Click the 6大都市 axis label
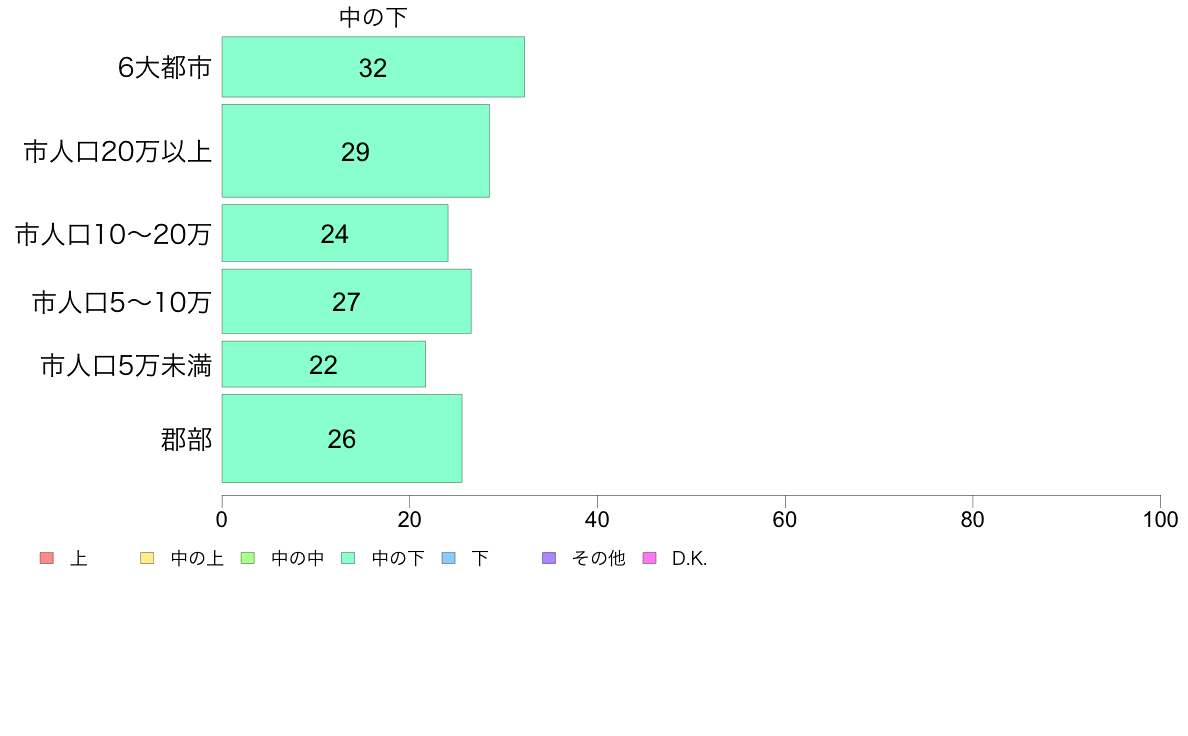Viewport: 1188px width, 736px height. click(164, 67)
